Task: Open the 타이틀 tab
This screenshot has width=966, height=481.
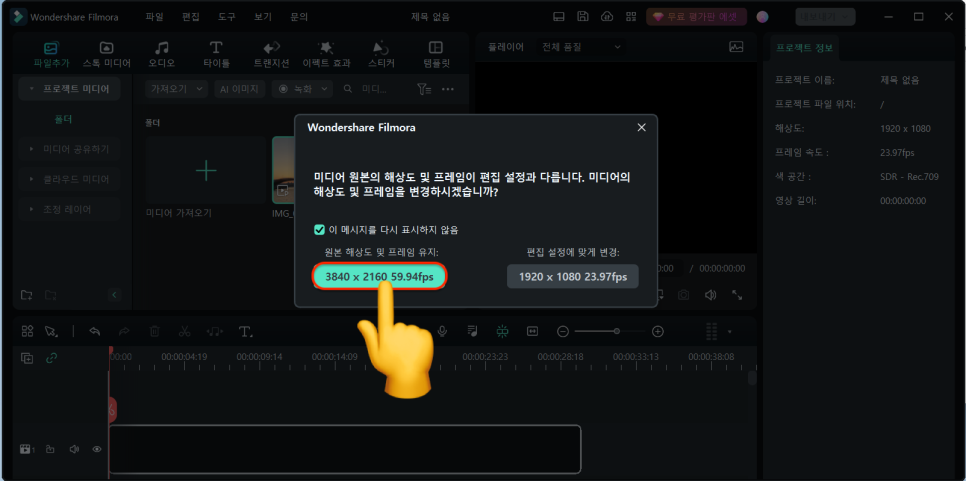Action: tap(216, 54)
